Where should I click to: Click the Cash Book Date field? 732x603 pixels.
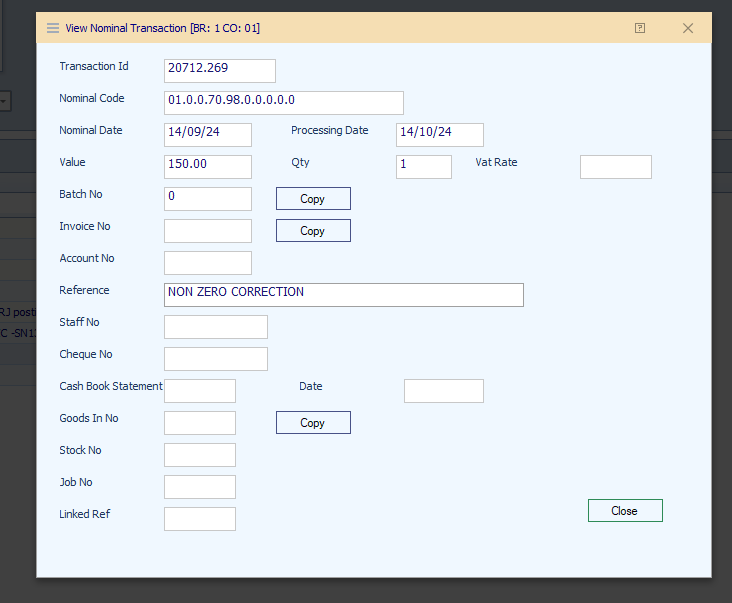coord(444,391)
